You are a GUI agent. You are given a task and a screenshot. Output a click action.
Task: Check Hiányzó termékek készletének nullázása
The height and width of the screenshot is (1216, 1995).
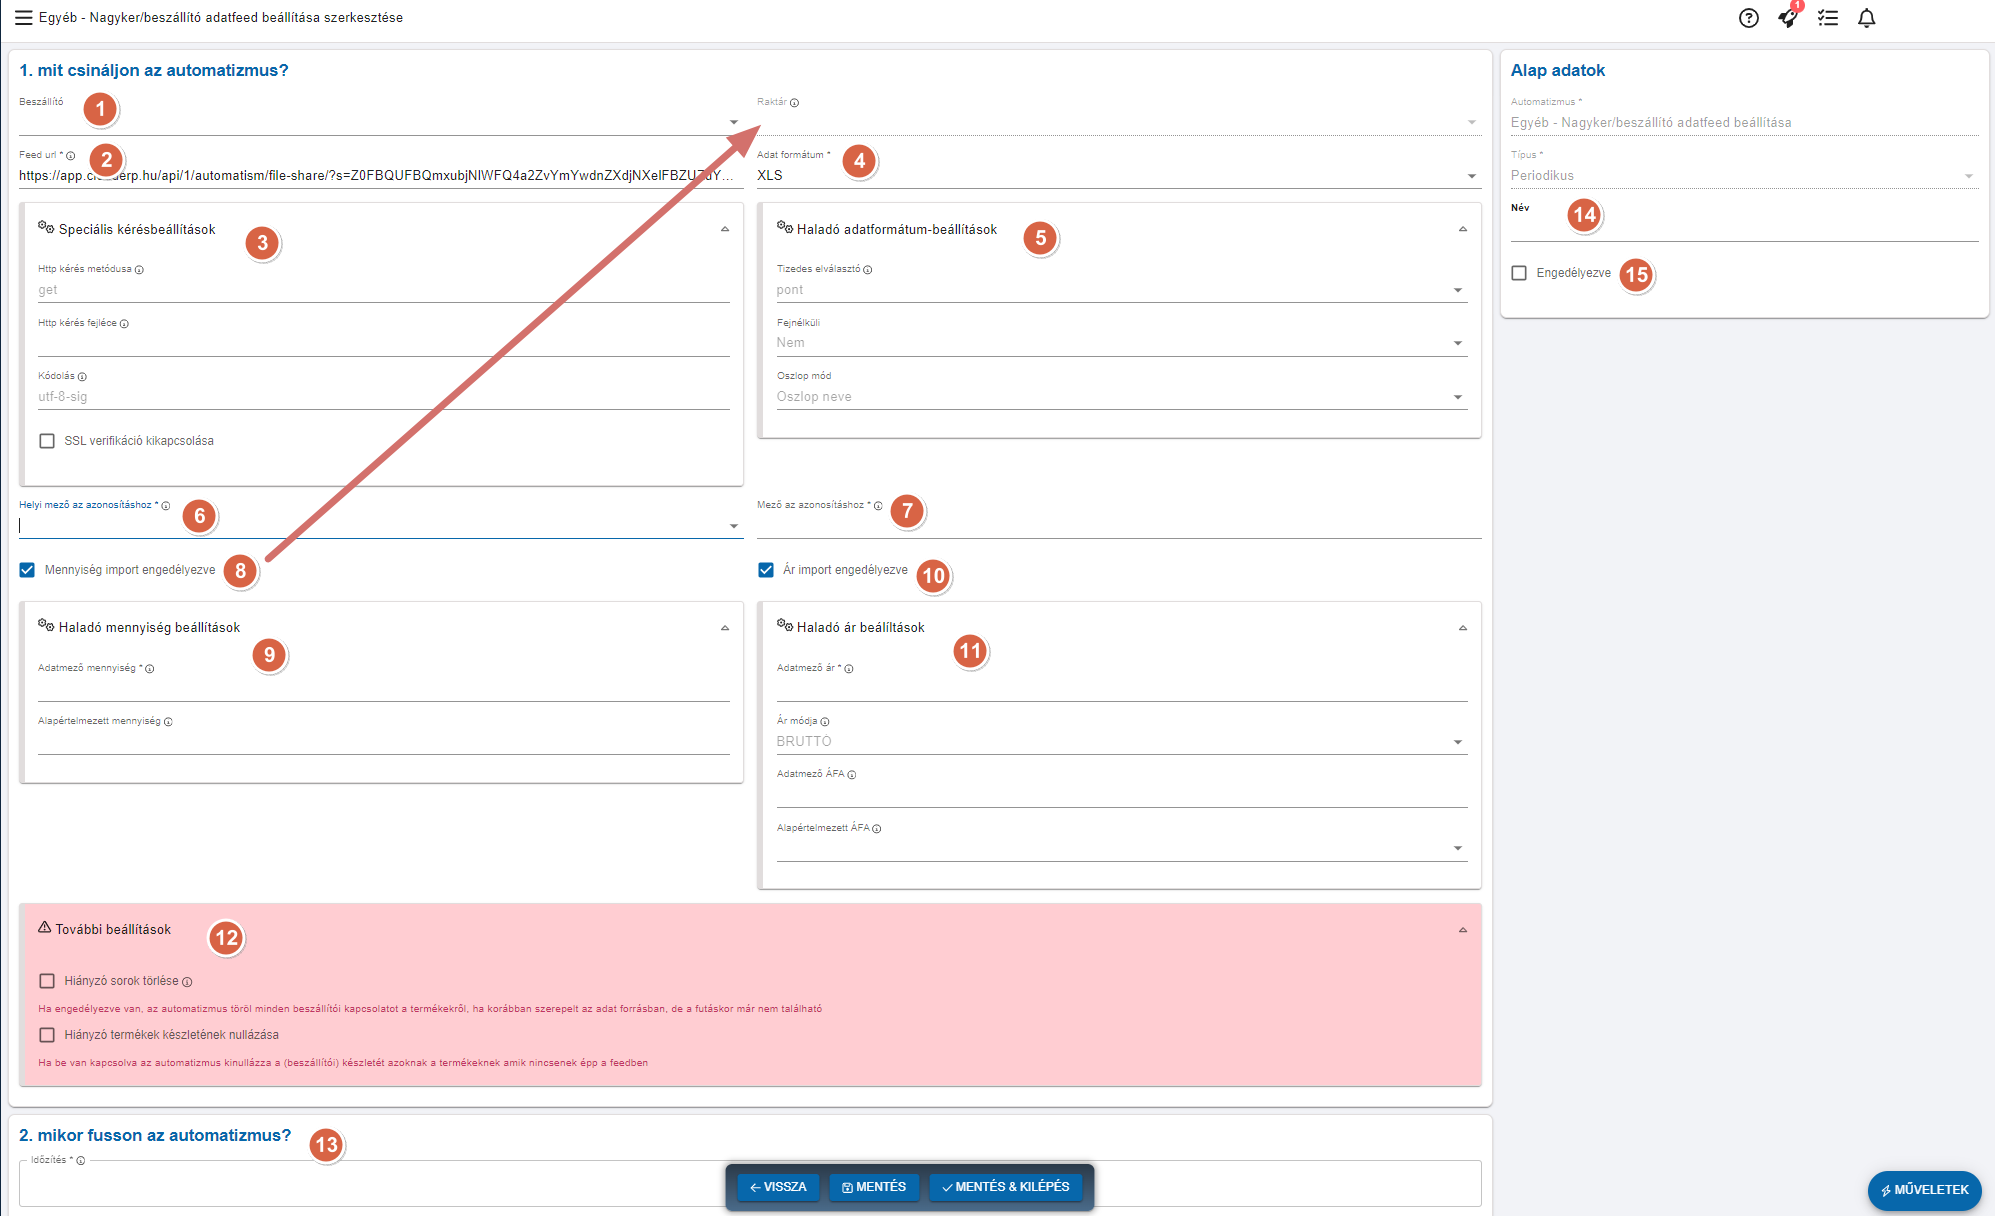[47, 1035]
